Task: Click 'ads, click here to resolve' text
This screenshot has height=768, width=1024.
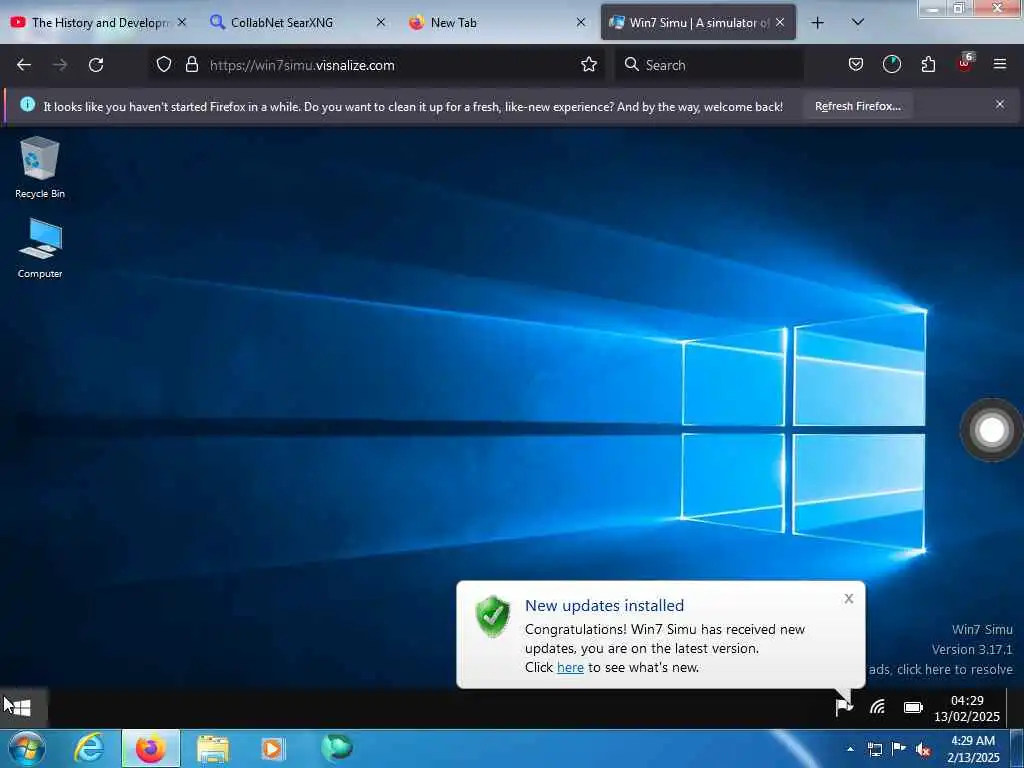Action: point(940,669)
